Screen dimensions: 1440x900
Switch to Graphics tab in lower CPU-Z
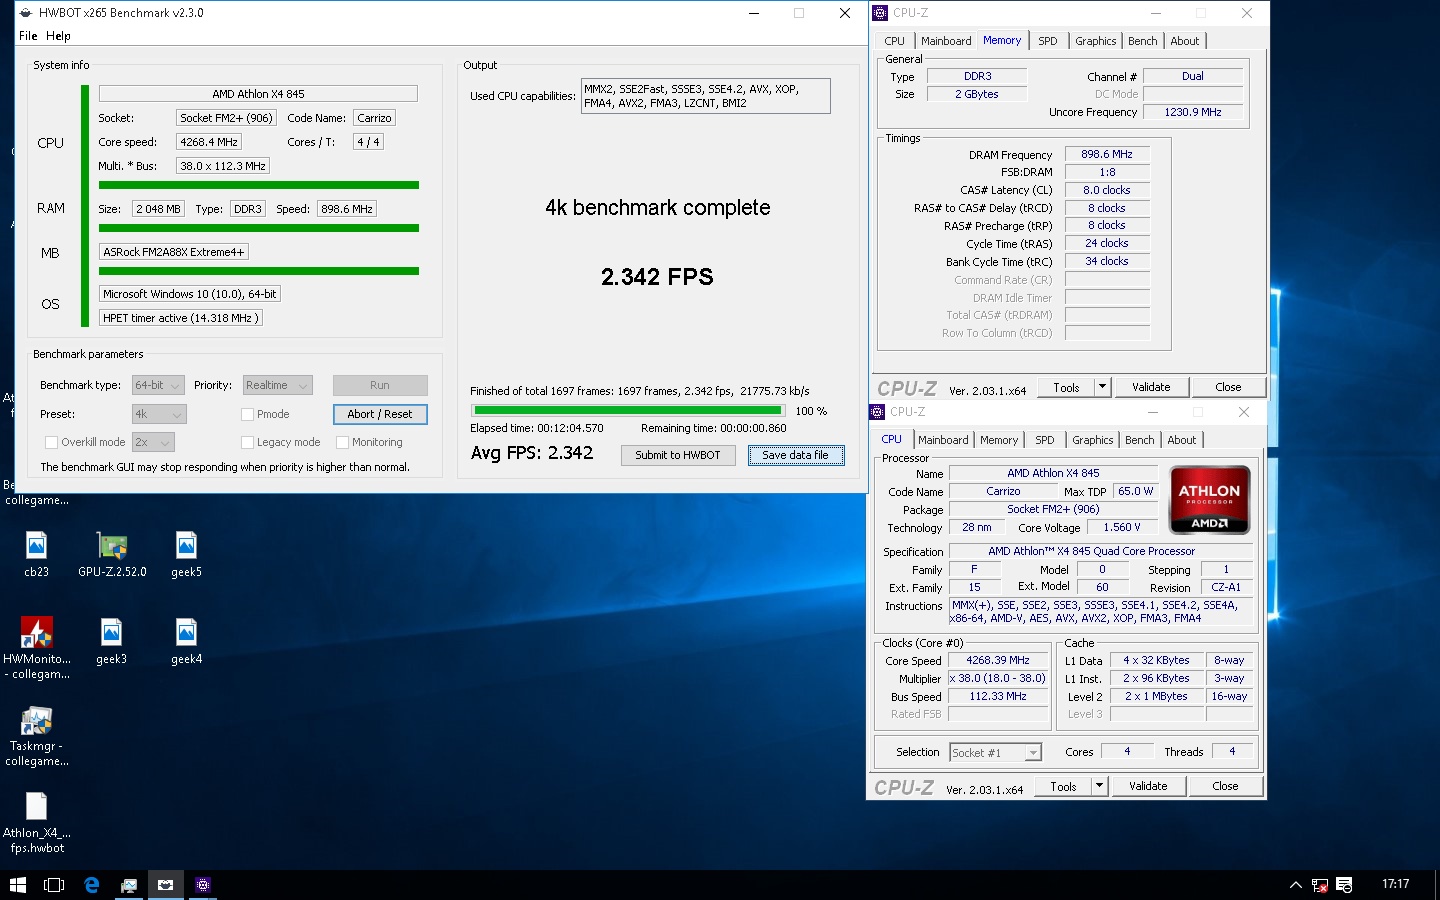1092,440
